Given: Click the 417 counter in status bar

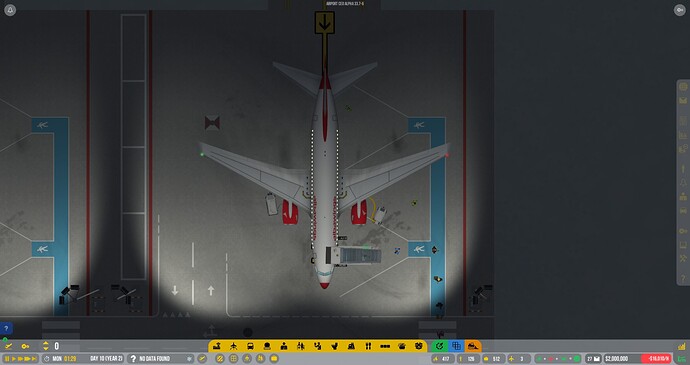Looking at the screenshot, I should [x=442, y=359].
